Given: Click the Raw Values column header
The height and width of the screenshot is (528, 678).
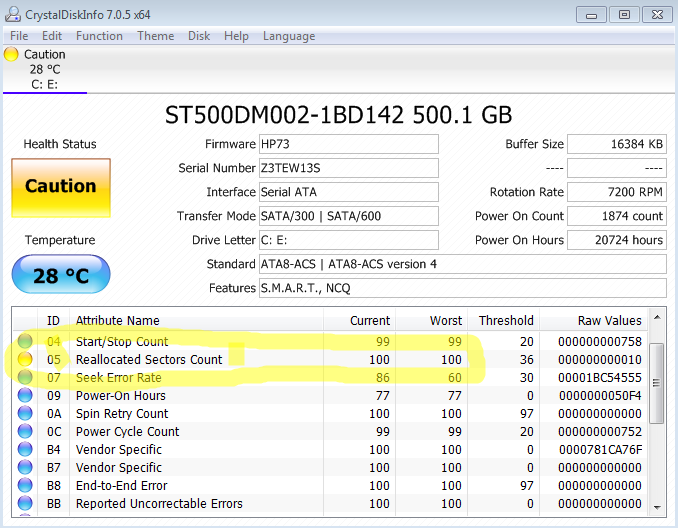Looking at the screenshot, I should point(593,320).
